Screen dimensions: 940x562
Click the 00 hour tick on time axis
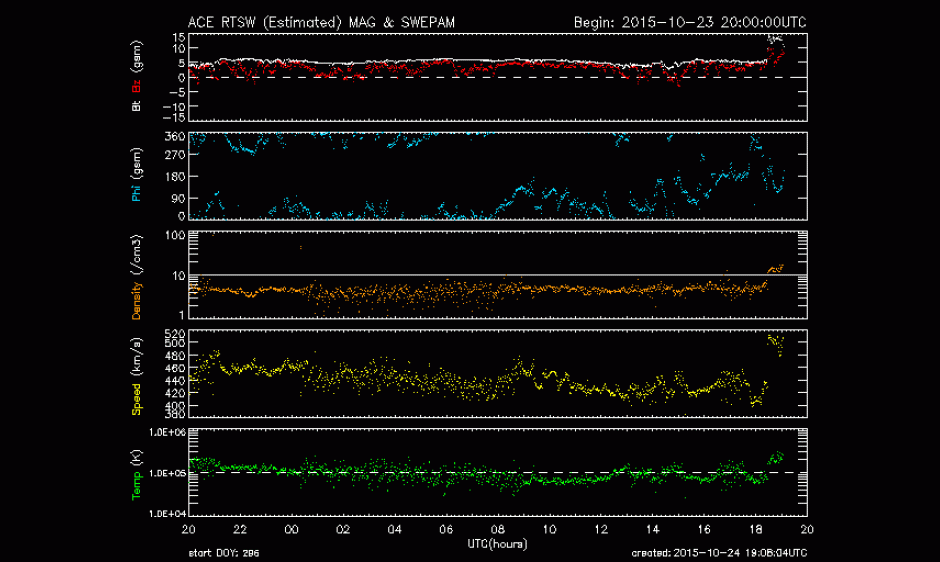coord(292,528)
